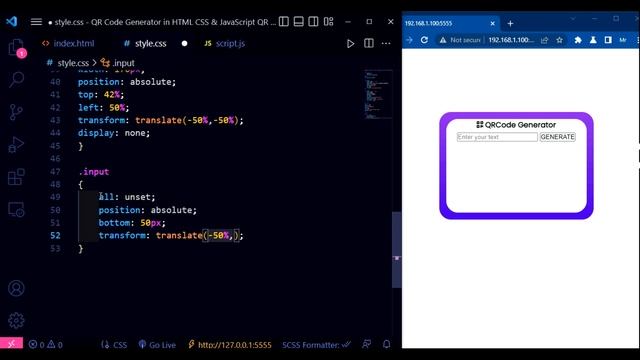
Task: Click the share page icon in address bar
Action: click(x=544, y=40)
